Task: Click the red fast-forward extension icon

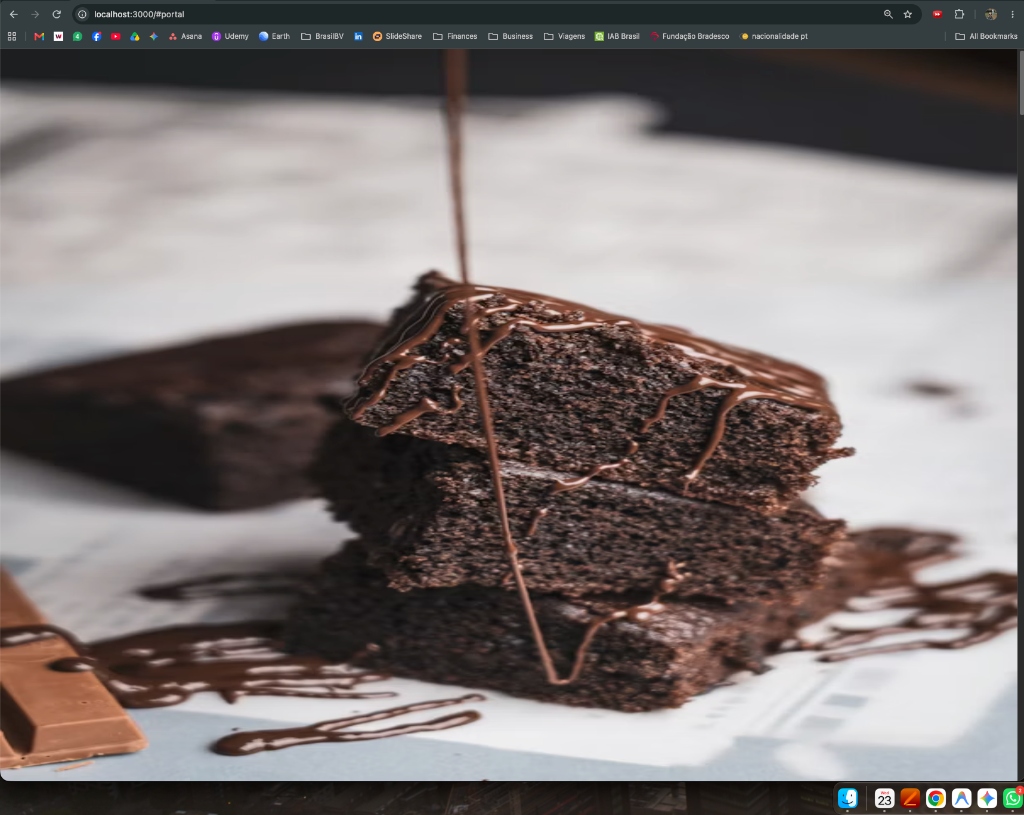Action: click(x=937, y=14)
